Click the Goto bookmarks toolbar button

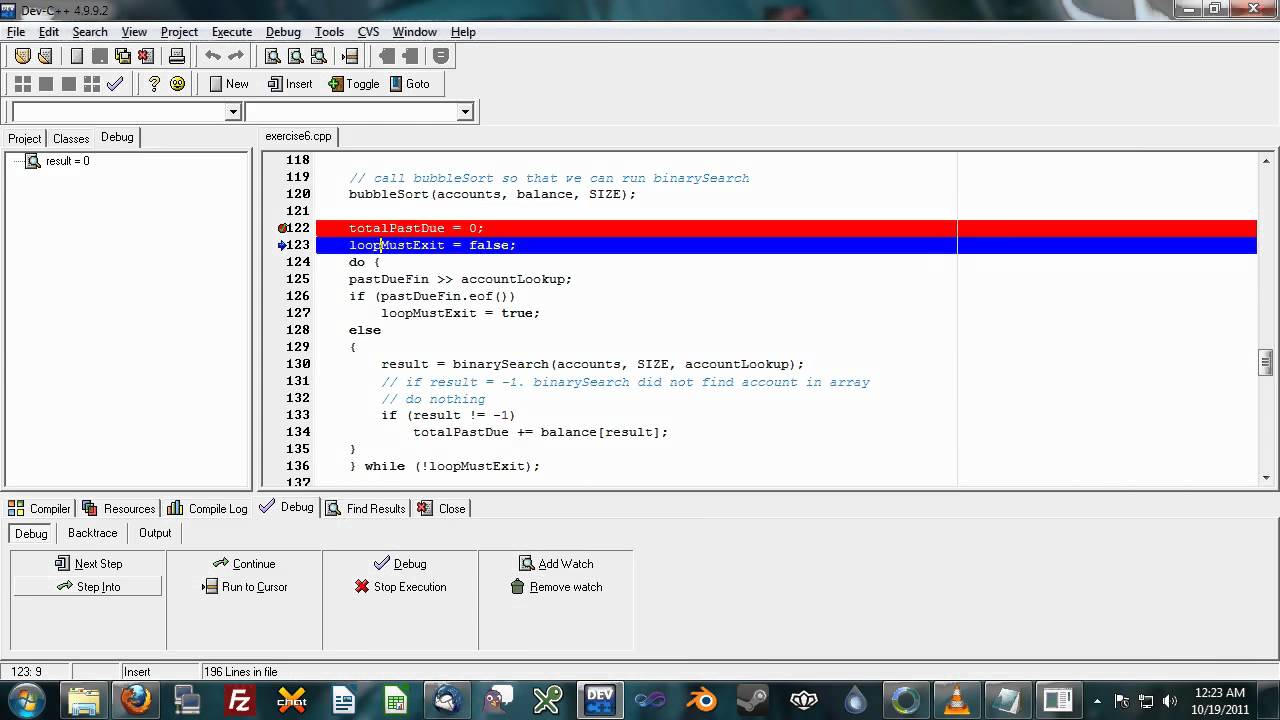410,84
